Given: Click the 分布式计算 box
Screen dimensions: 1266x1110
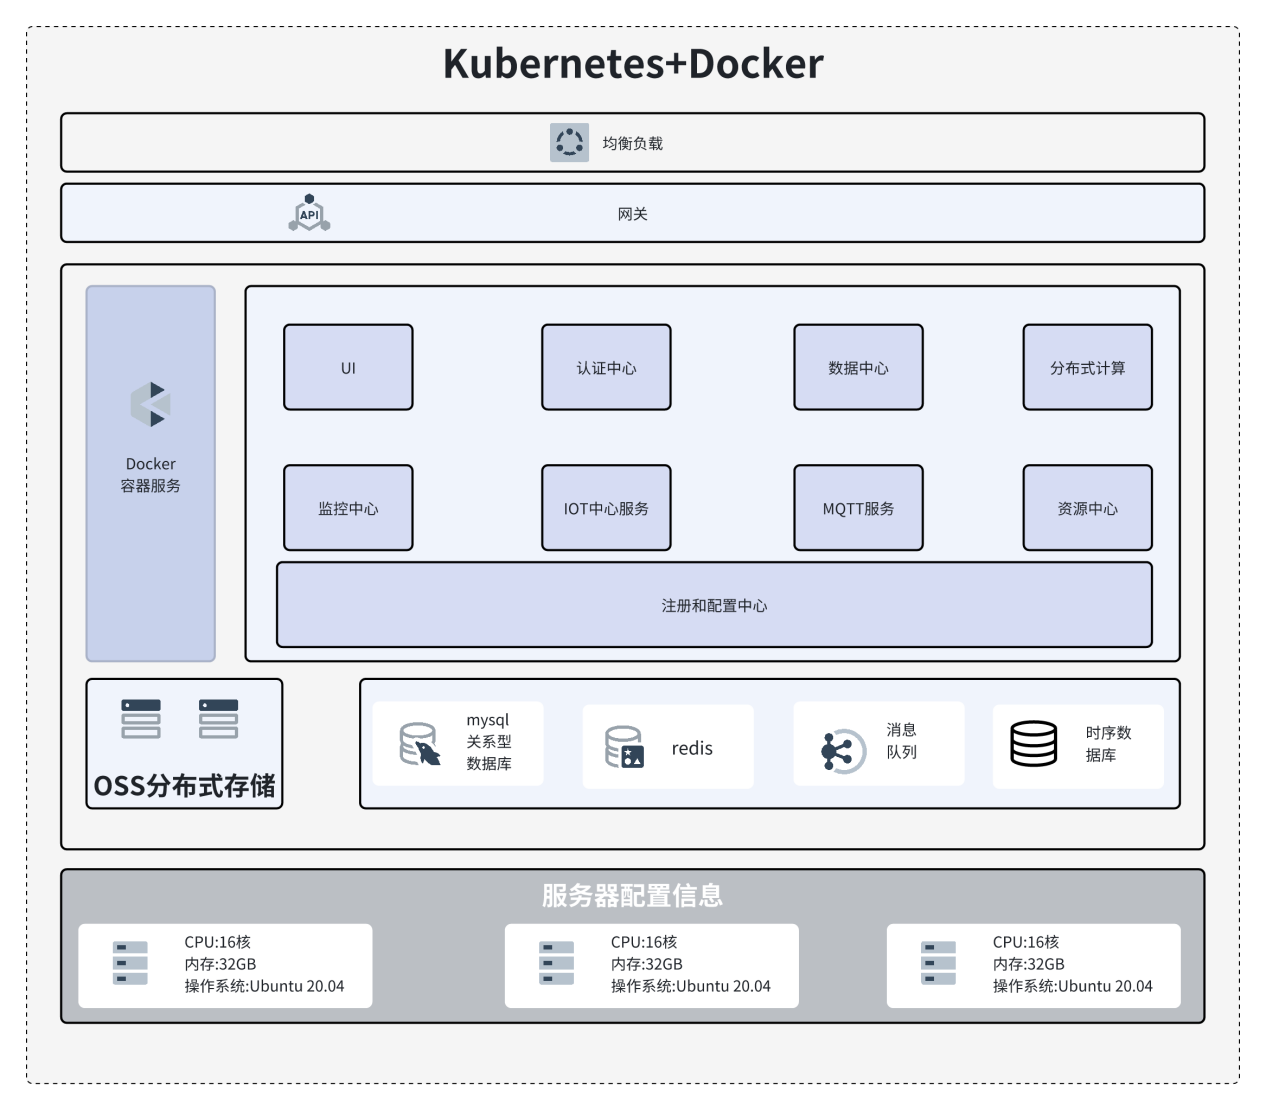Looking at the screenshot, I should (x=1087, y=367).
